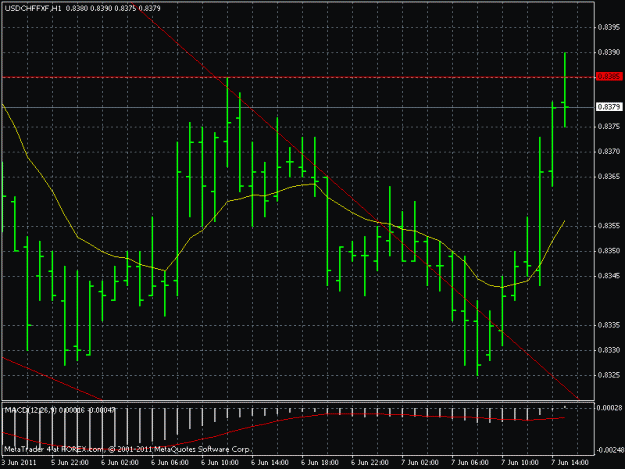The image size is (625, 469).
Task: Click the 7 Jun 10:00 time axis label
Action: 520,463
